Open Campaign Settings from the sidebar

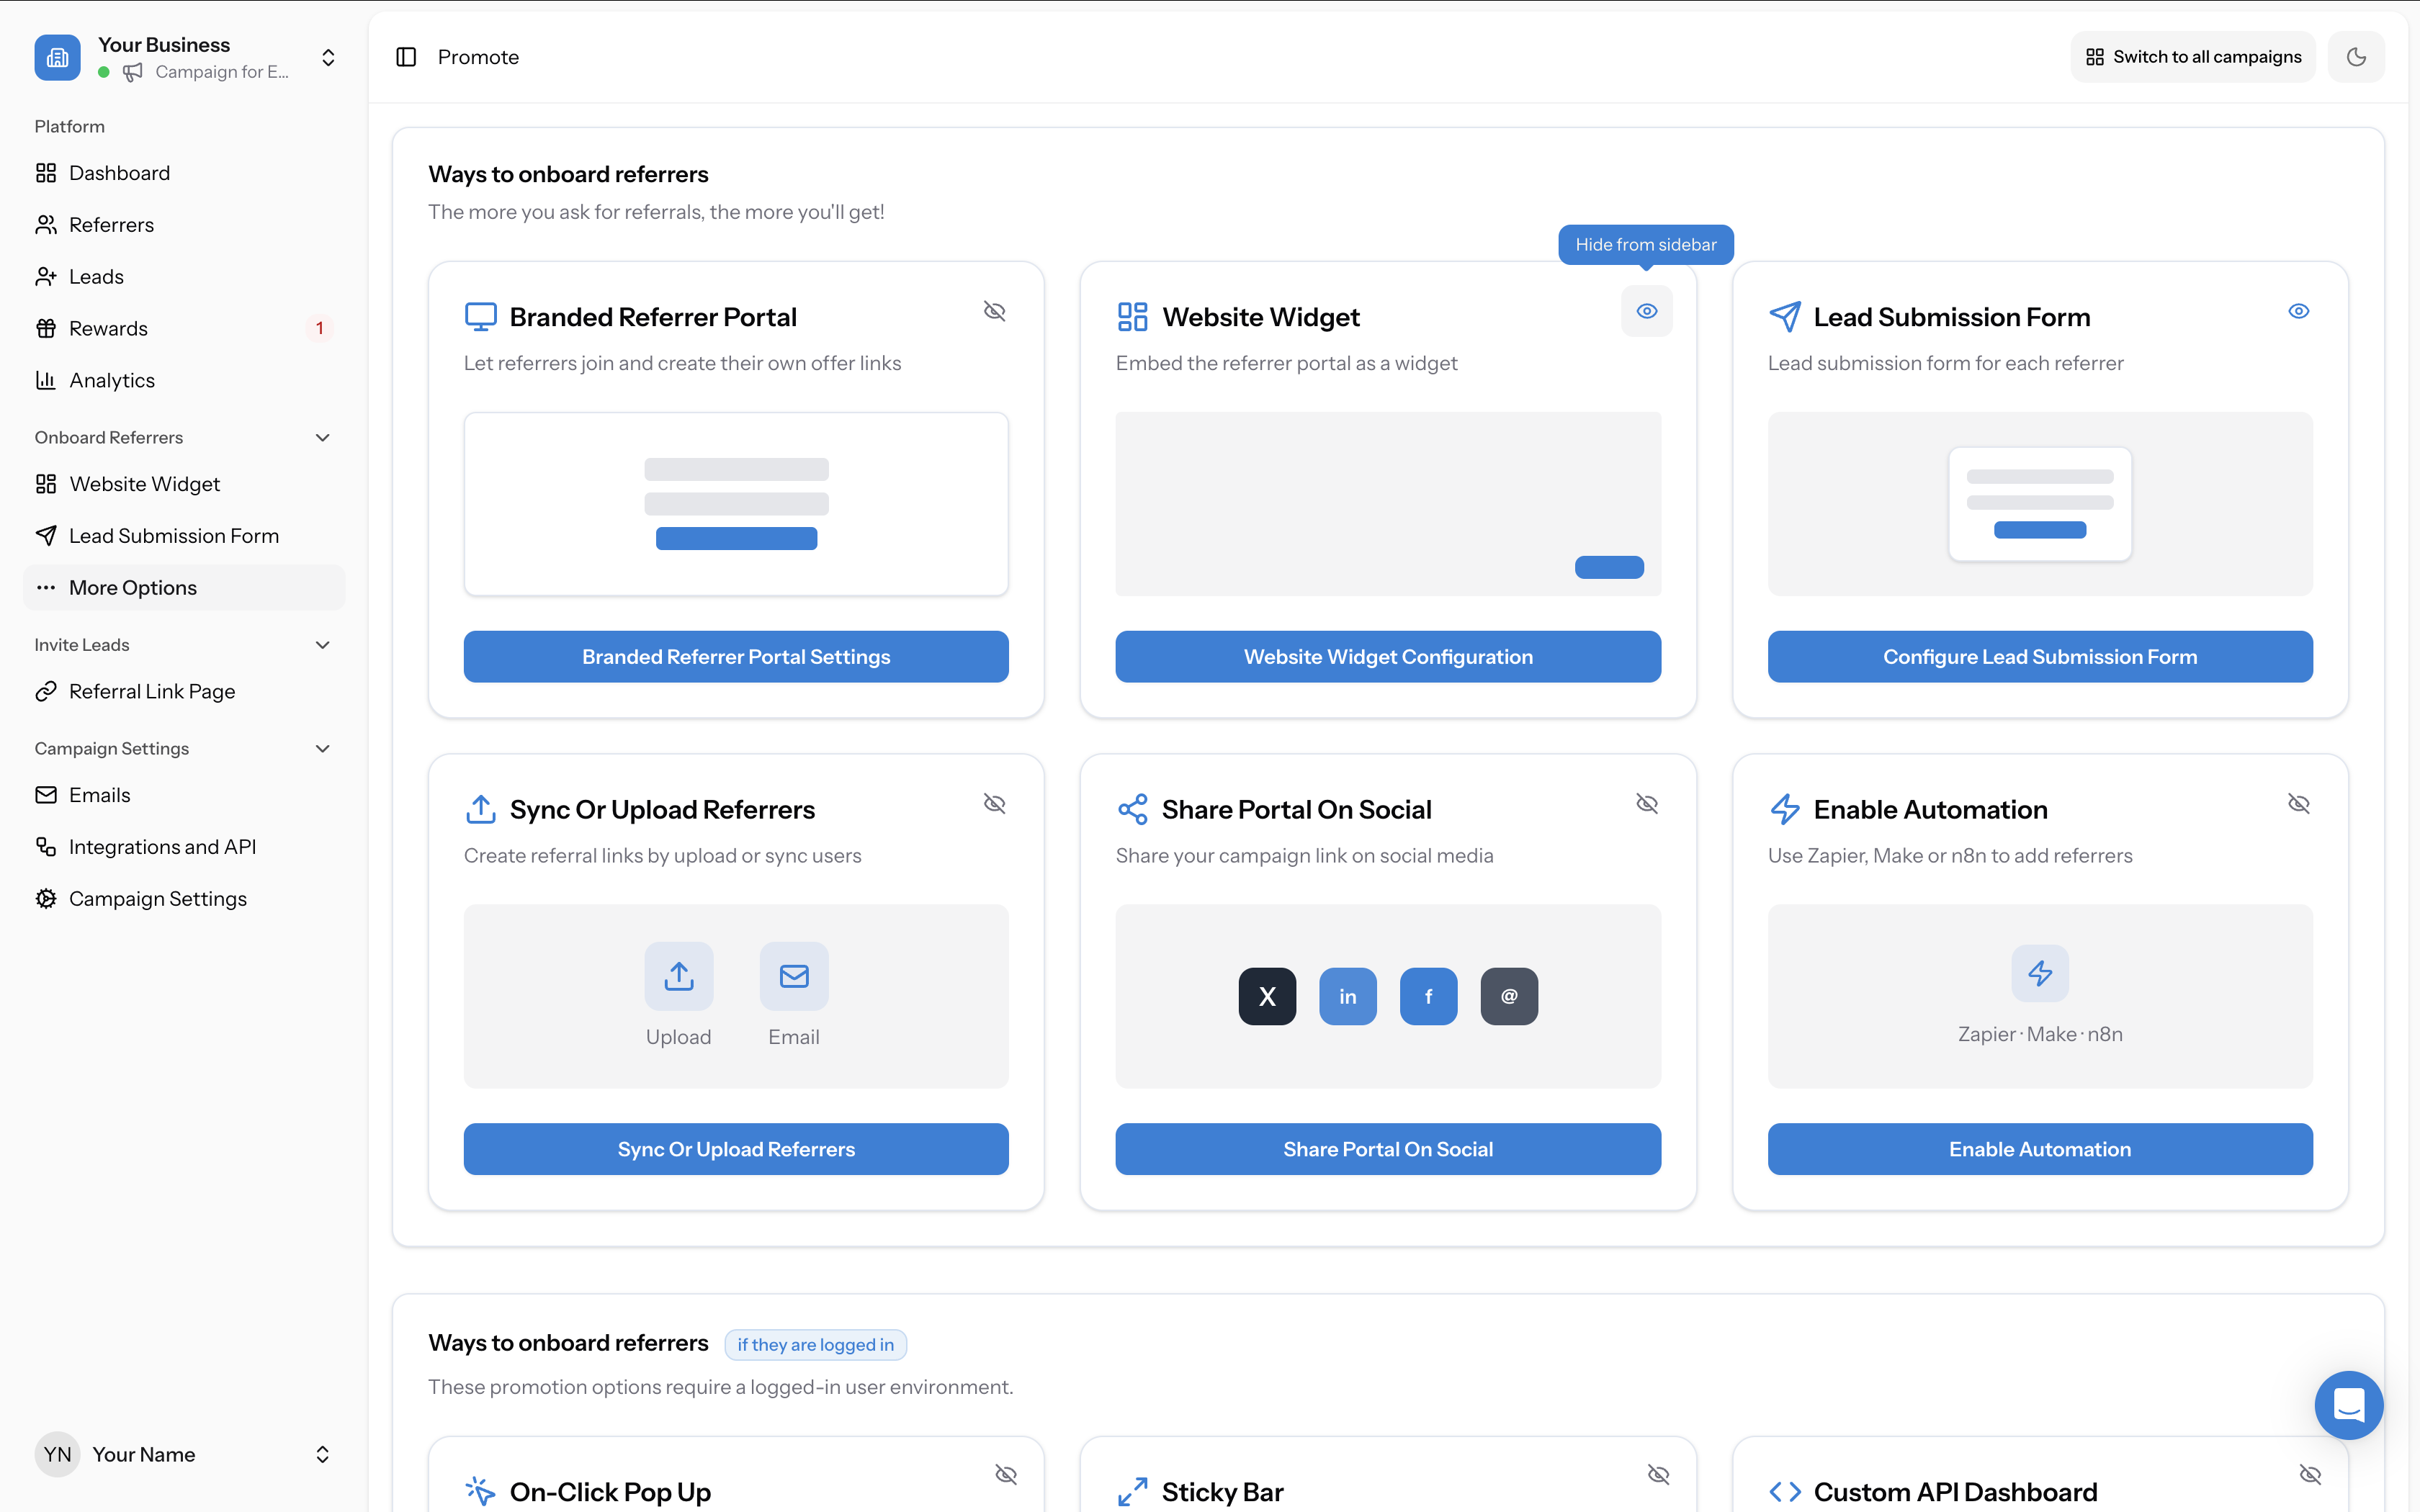157,898
